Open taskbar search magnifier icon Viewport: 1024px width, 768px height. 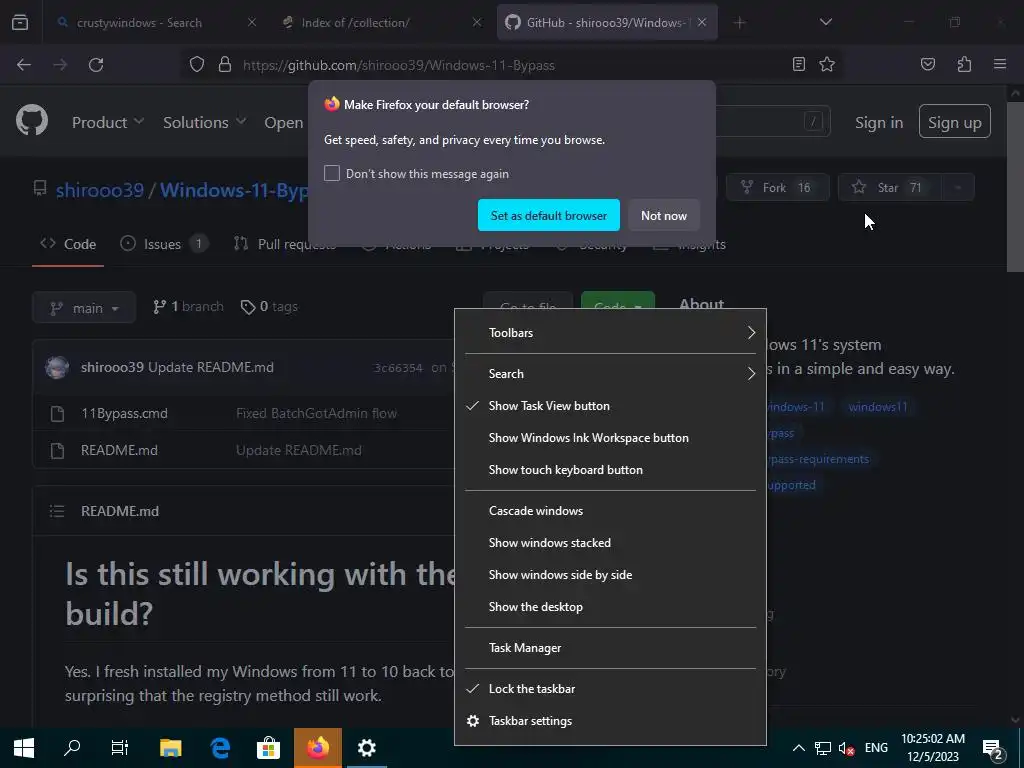(72, 748)
